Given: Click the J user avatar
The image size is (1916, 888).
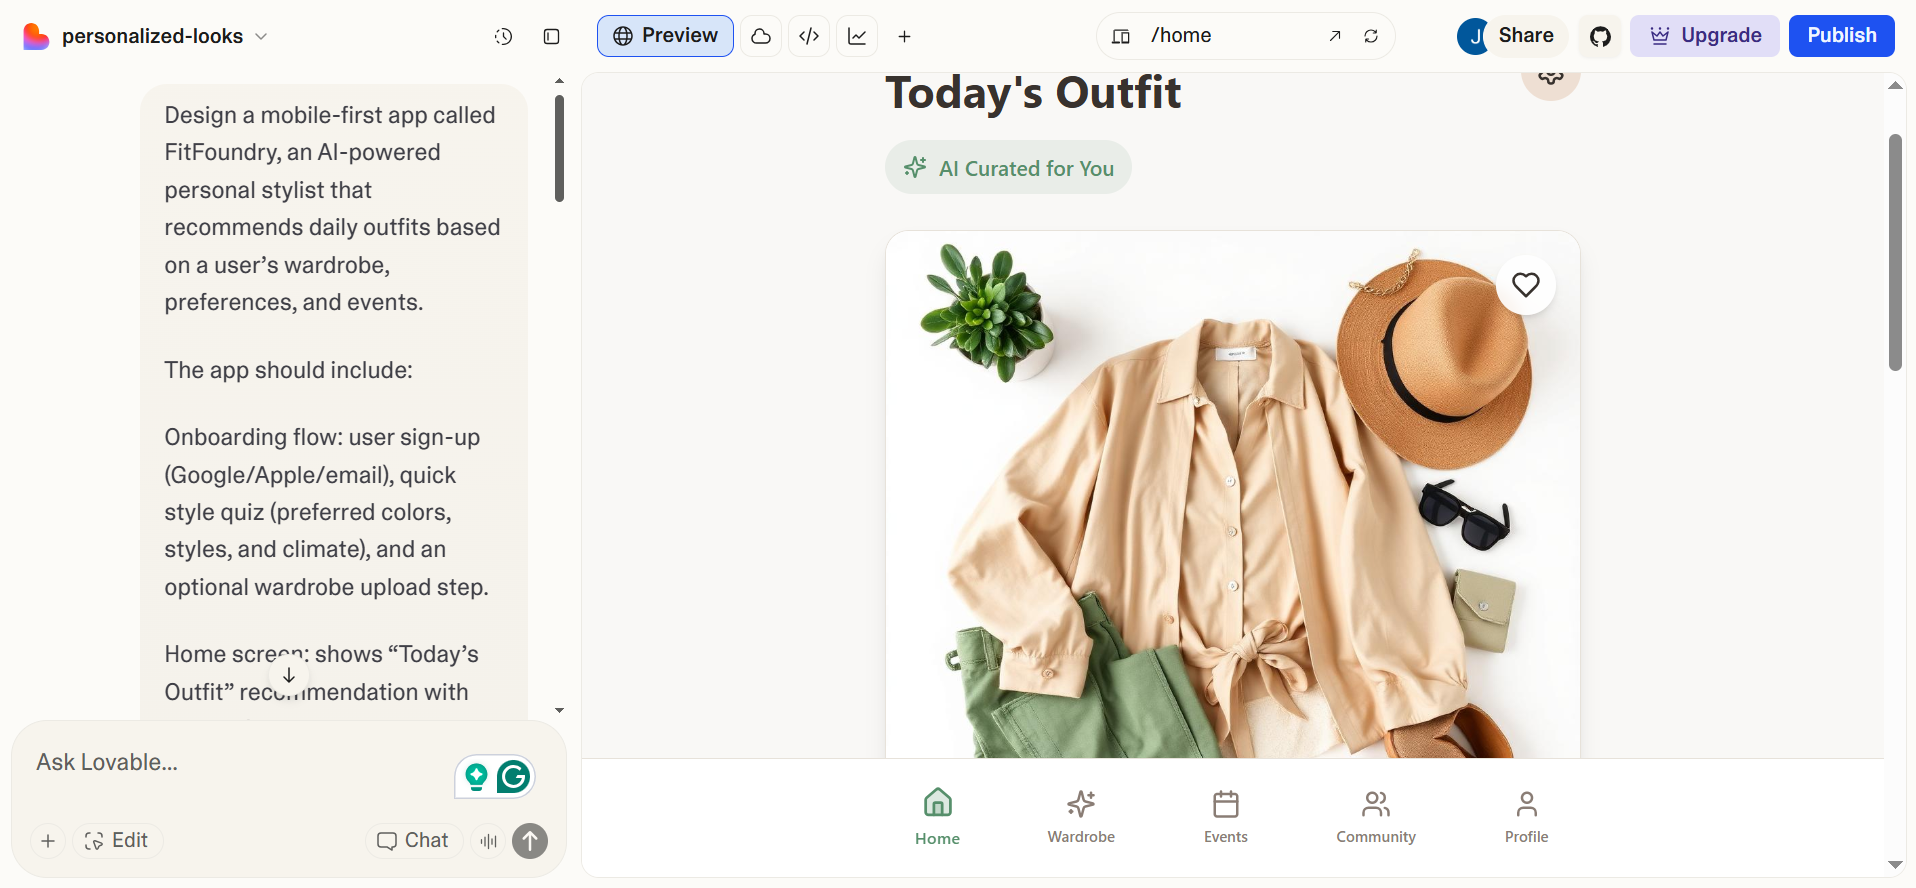Looking at the screenshot, I should tap(1474, 36).
